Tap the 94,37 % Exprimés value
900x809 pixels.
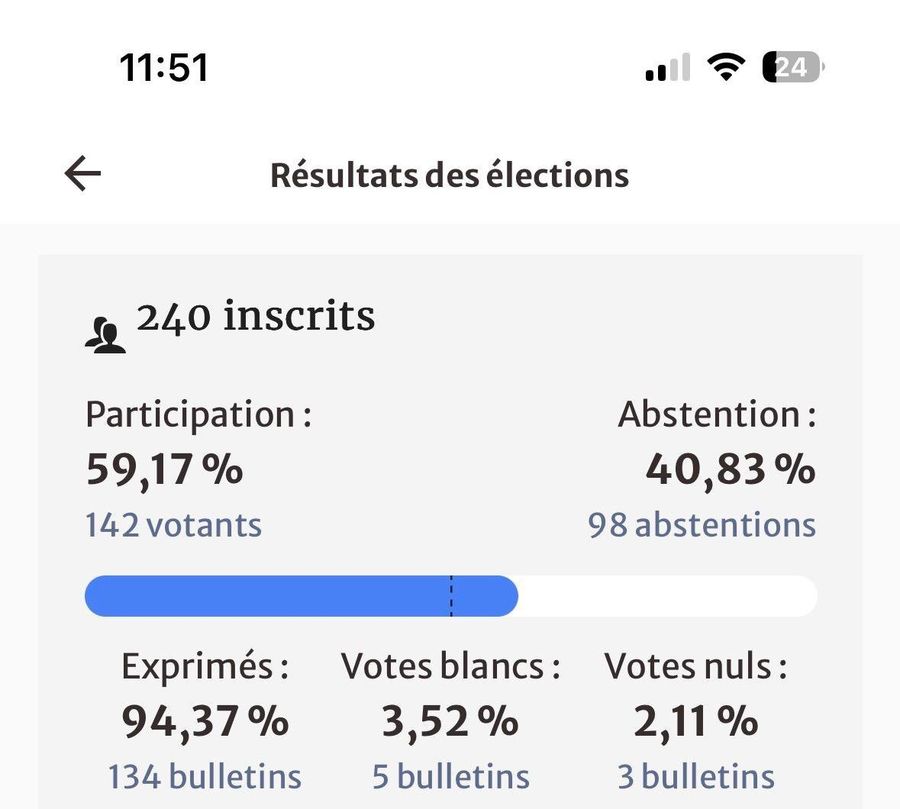click(x=205, y=720)
